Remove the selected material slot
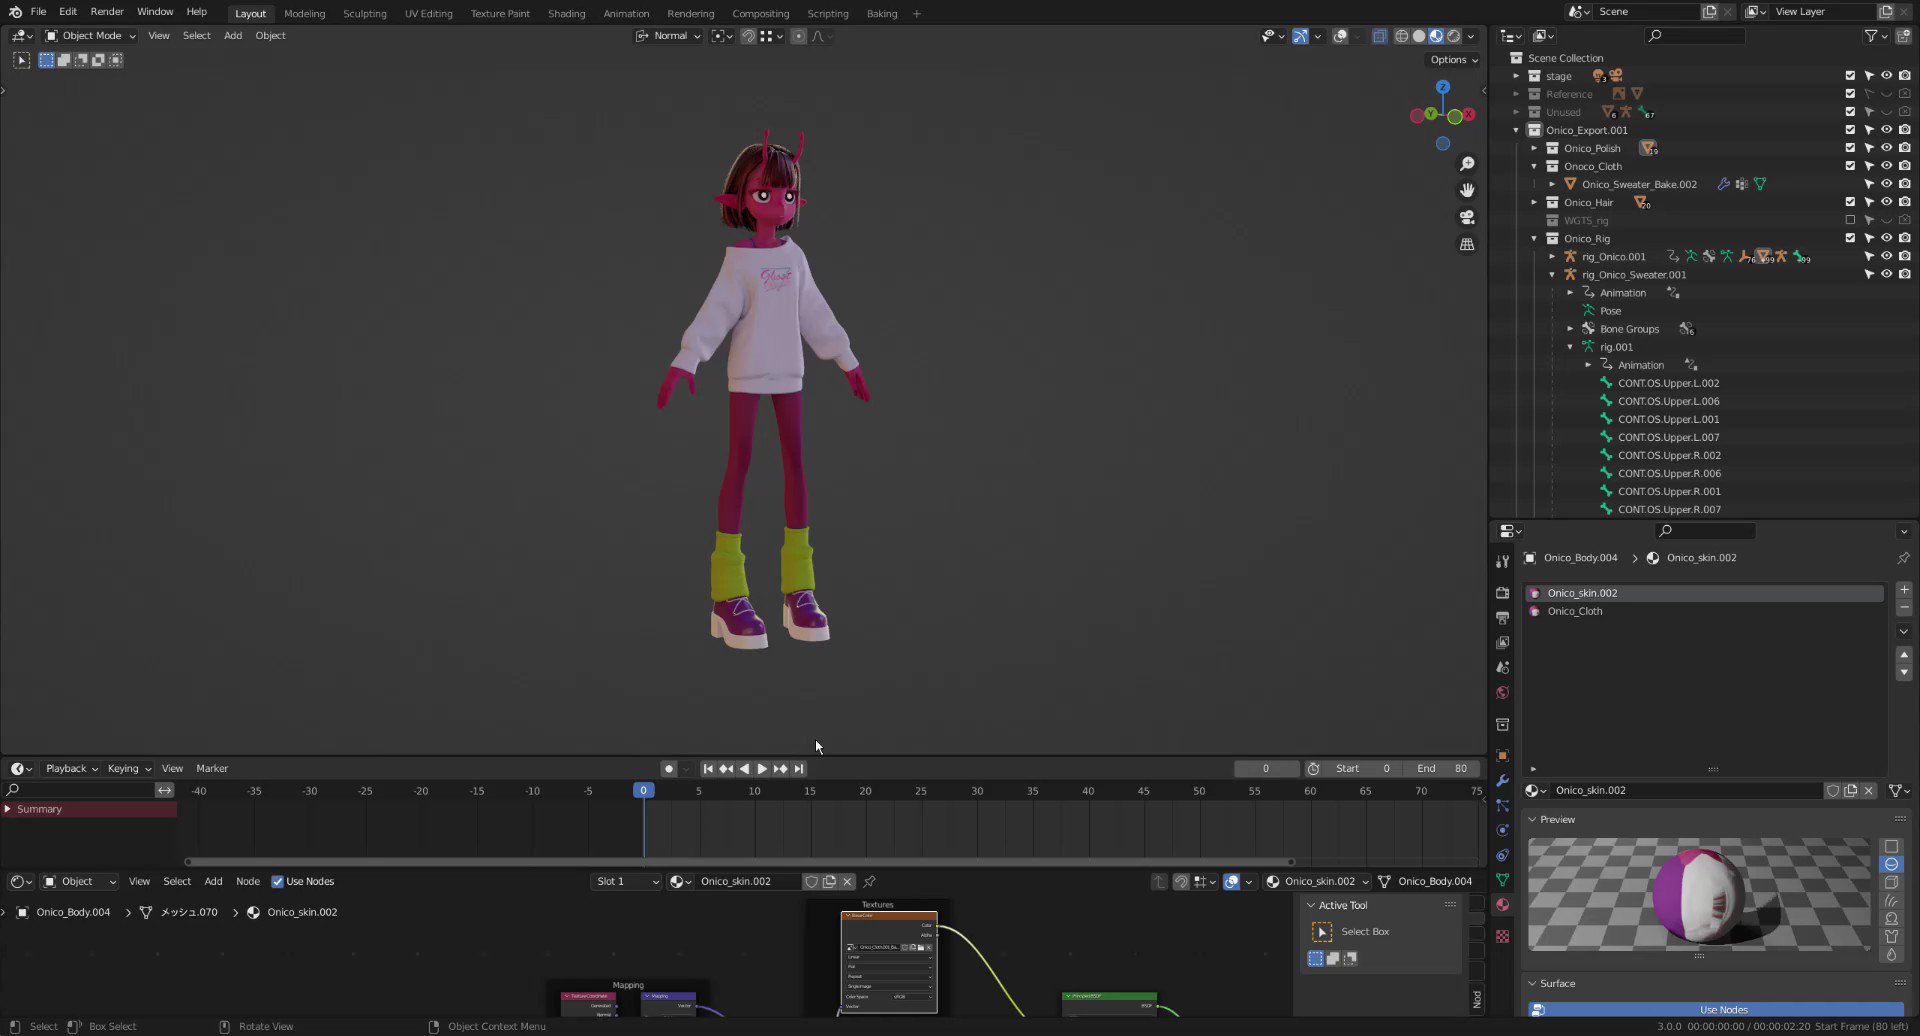Viewport: 1920px width, 1036px height. pyautogui.click(x=1904, y=607)
